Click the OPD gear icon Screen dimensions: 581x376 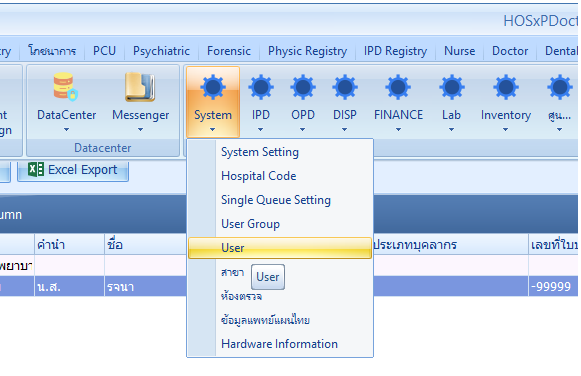pyautogui.click(x=303, y=87)
